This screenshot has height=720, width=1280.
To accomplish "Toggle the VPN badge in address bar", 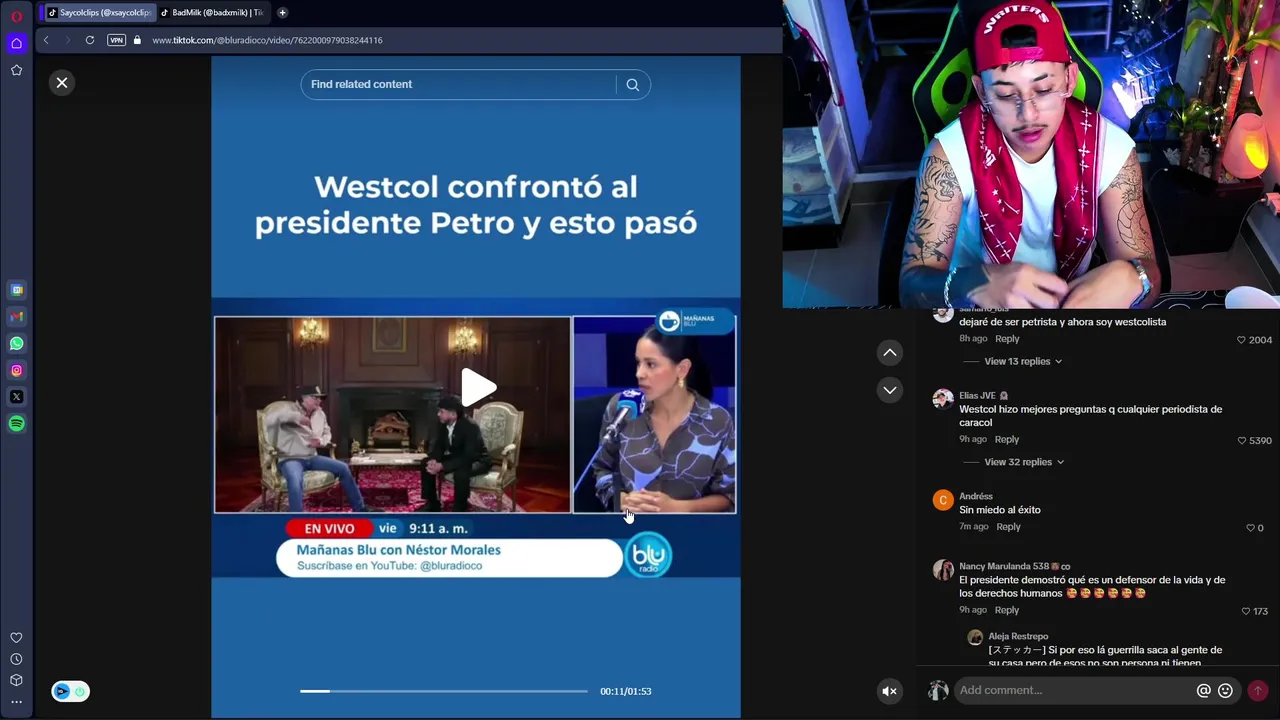I will [x=116, y=40].
